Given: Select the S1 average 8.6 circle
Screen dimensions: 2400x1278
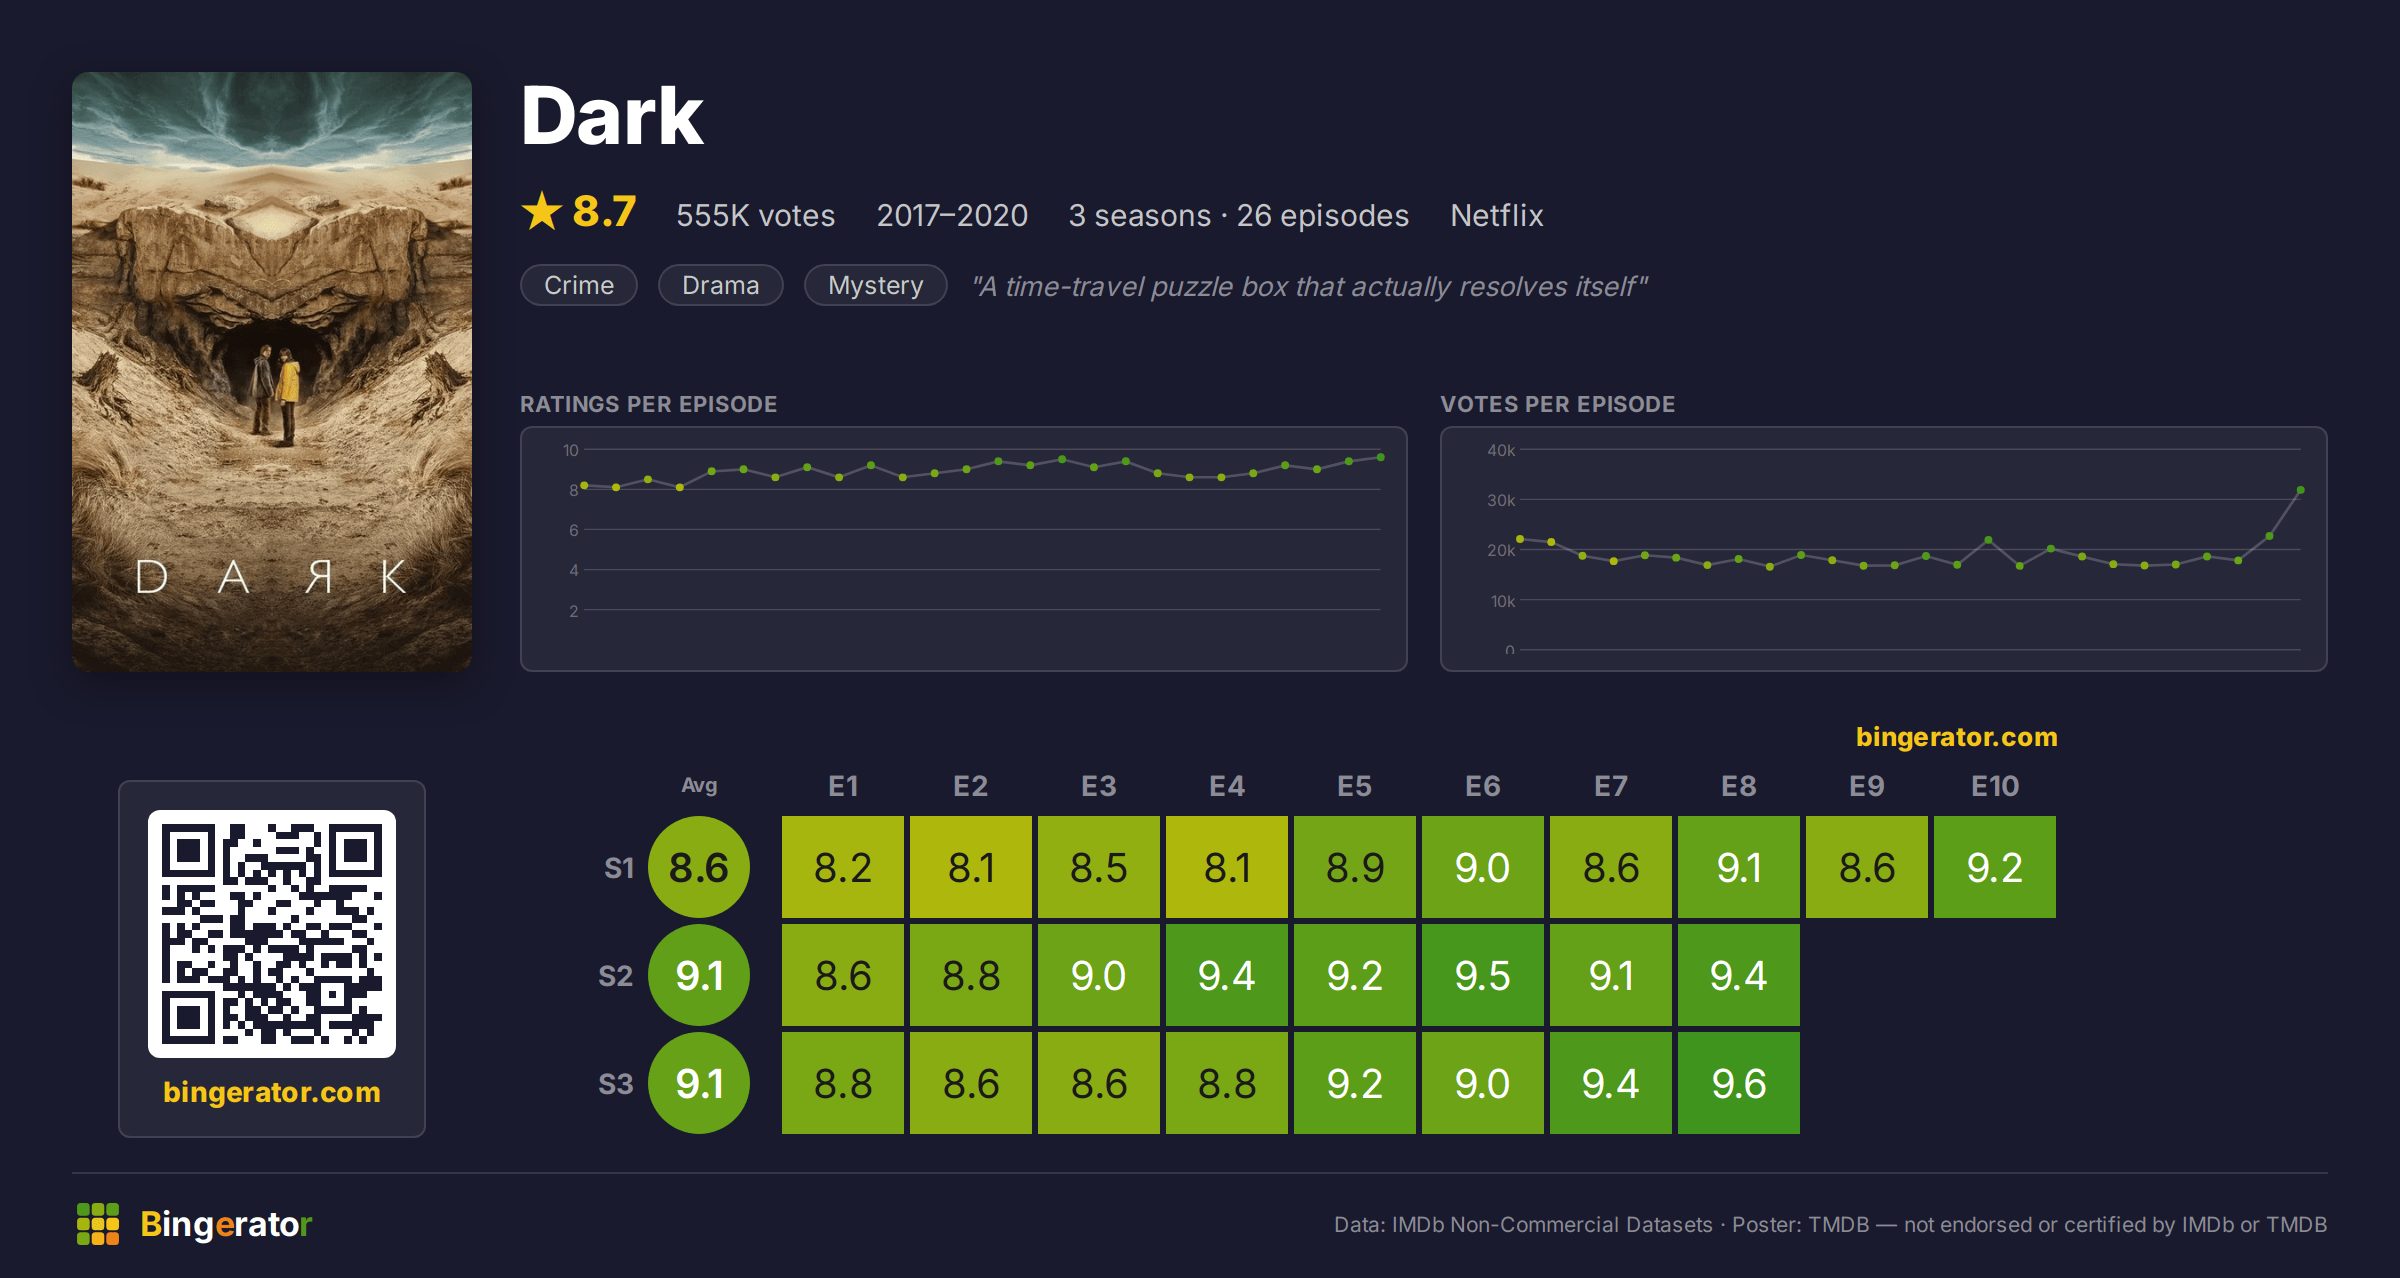Looking at the screenshot, I should coord(699,867).
